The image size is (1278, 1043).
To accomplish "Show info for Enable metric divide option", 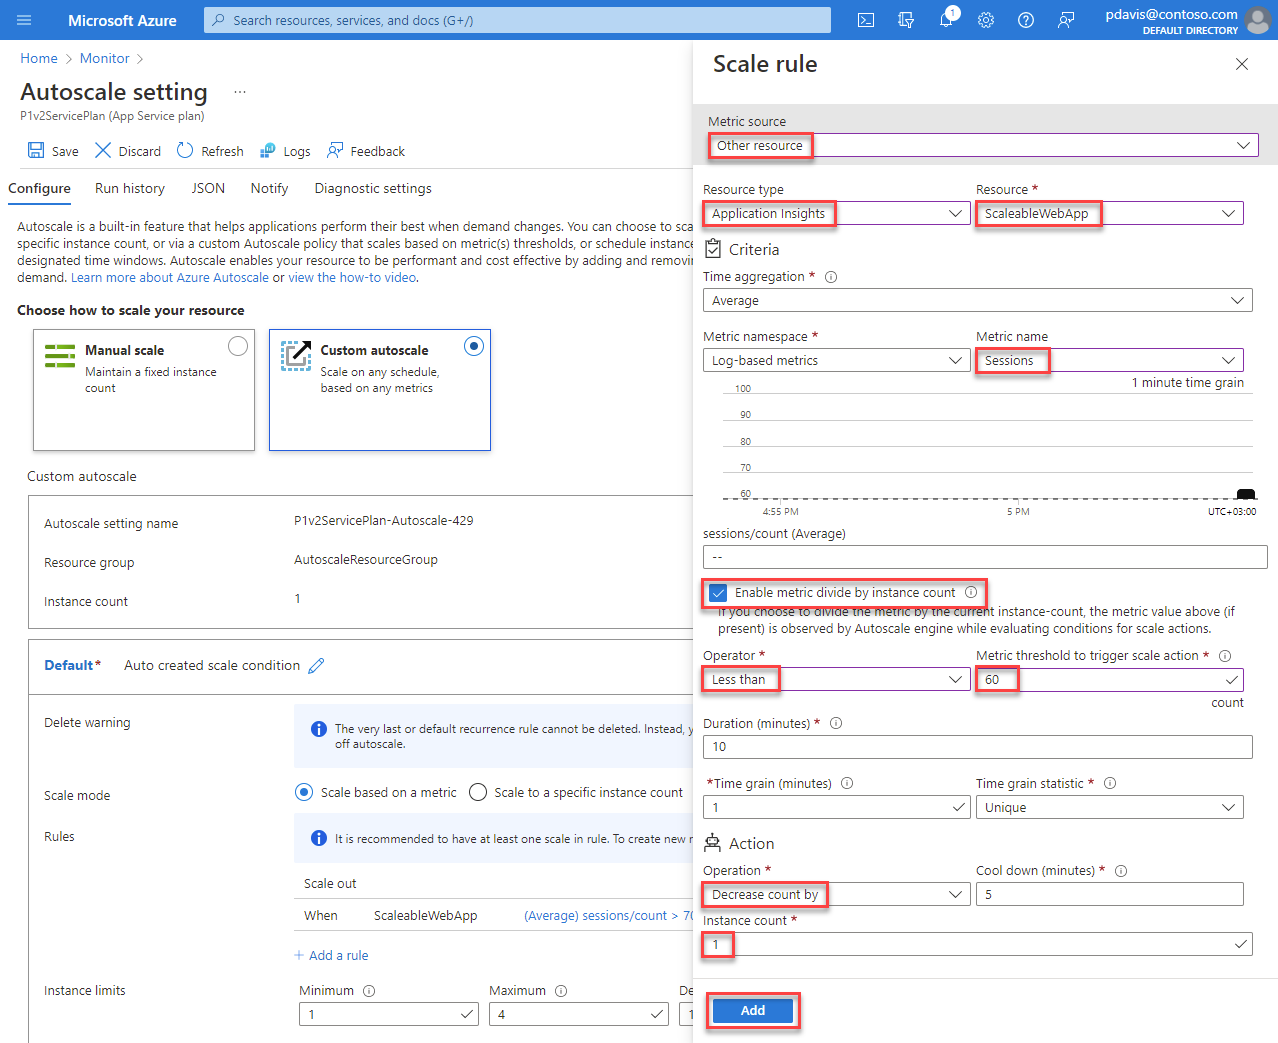I will coord(971,592).
